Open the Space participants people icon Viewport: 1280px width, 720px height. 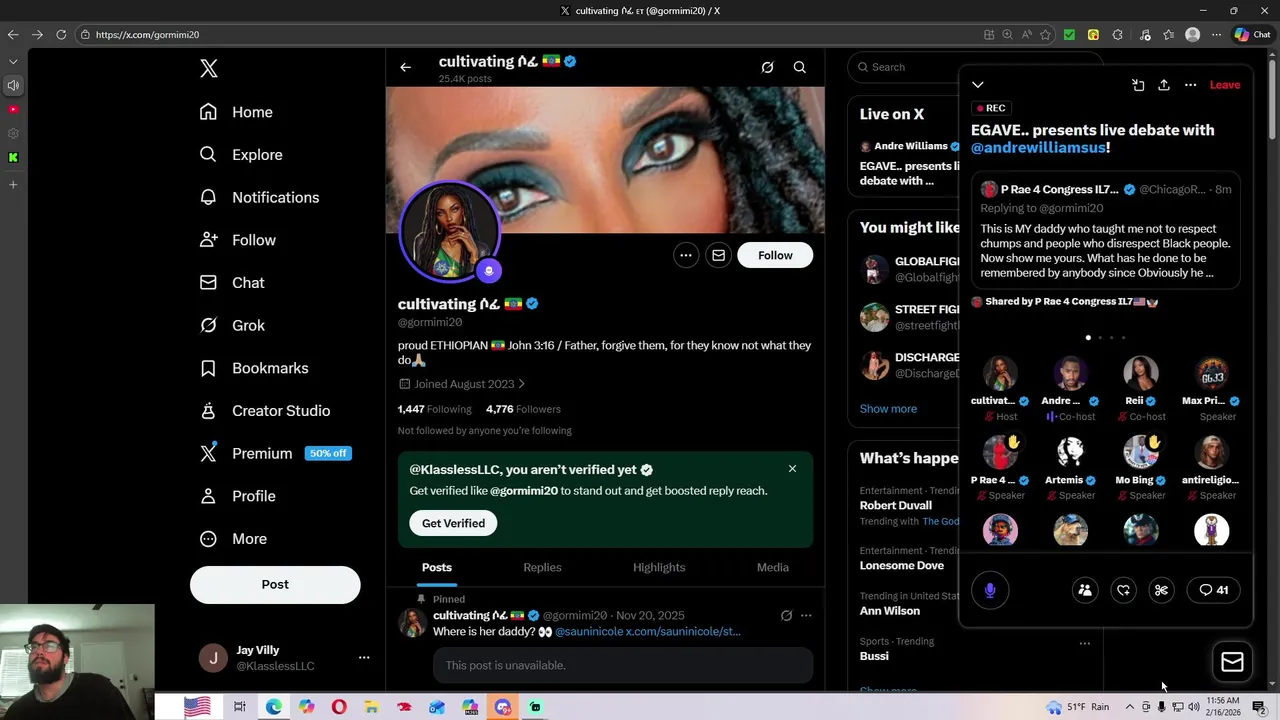[x=1085, y=590]
